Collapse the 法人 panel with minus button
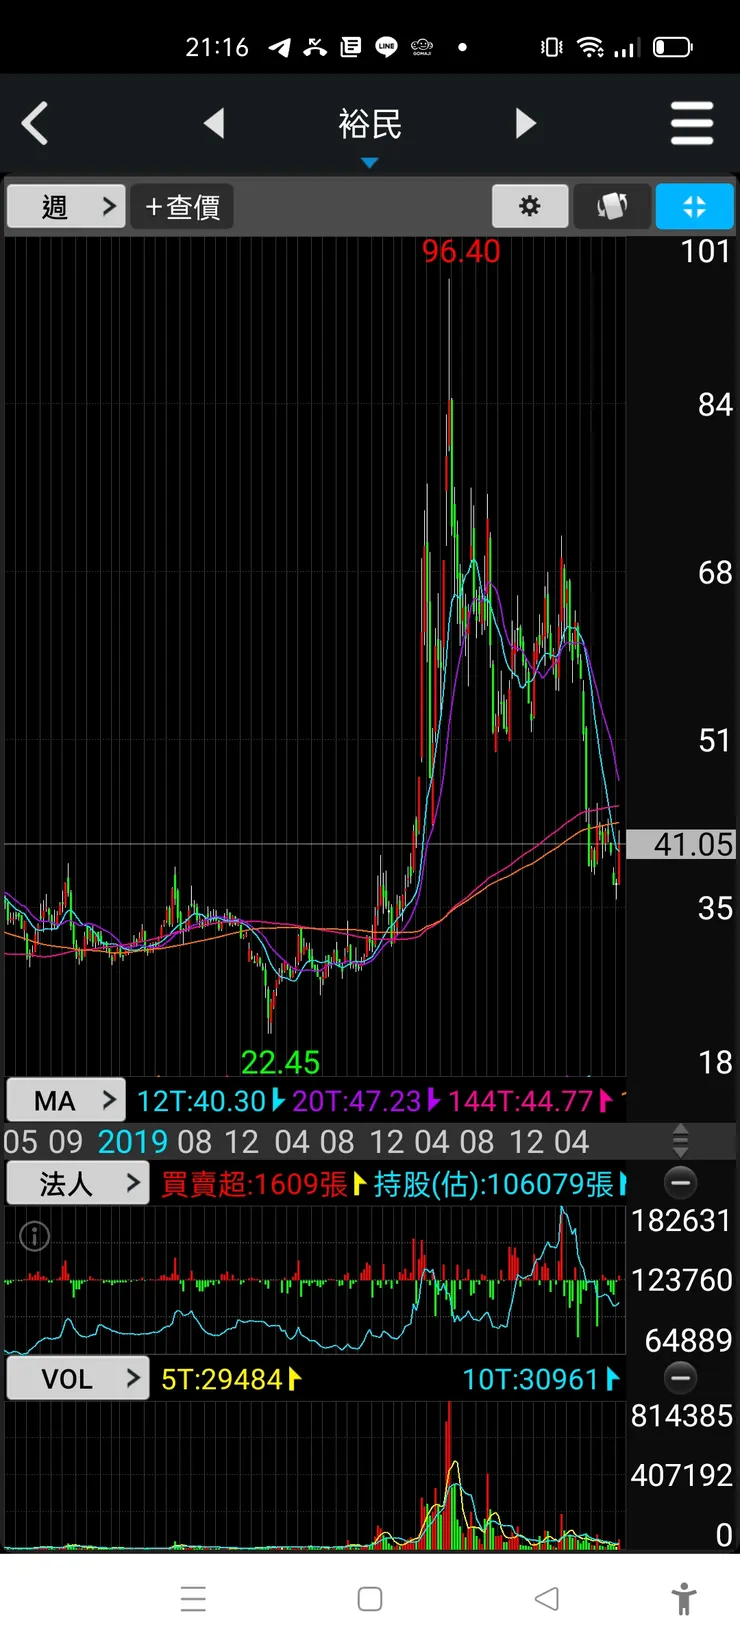This screenshot has height=1644, width=740. coord(681,1183)
